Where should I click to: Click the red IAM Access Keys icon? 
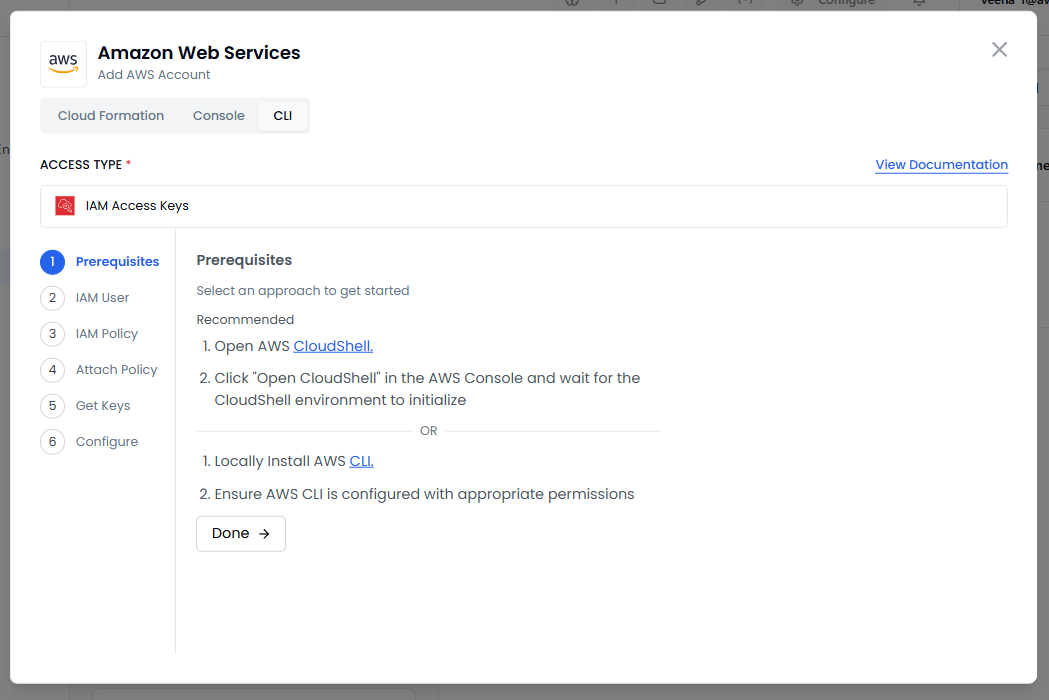65,206
